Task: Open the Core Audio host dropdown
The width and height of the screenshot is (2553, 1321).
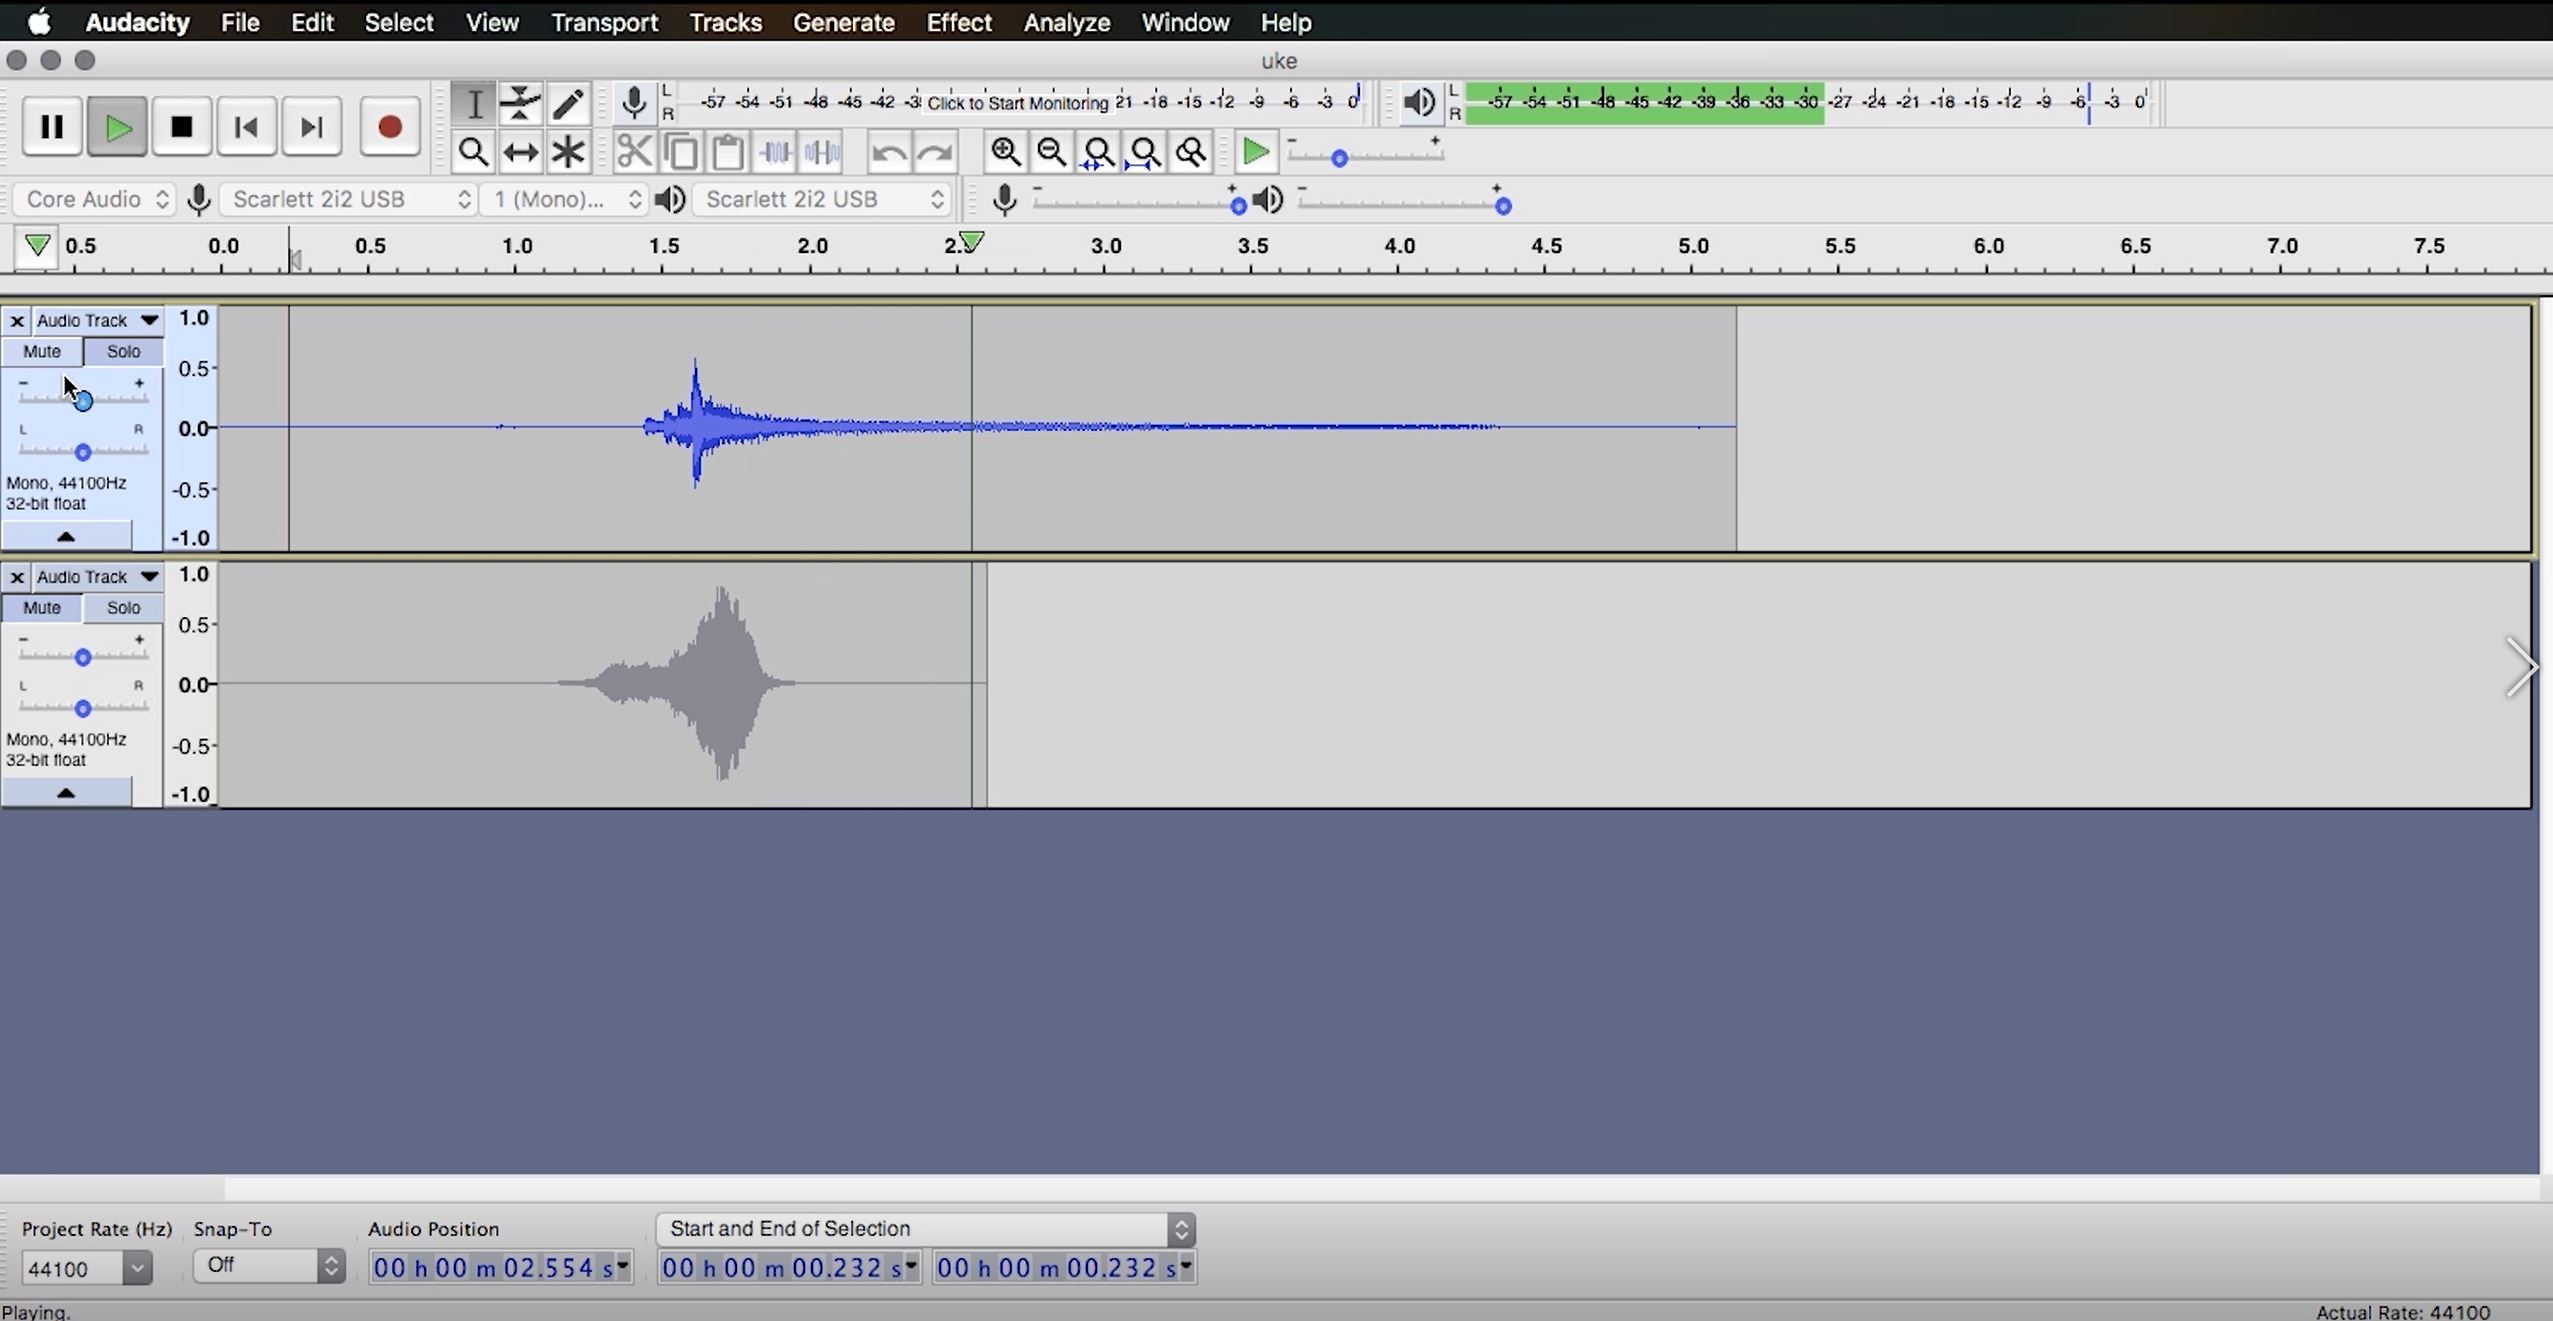Action: tap(93, 199)
